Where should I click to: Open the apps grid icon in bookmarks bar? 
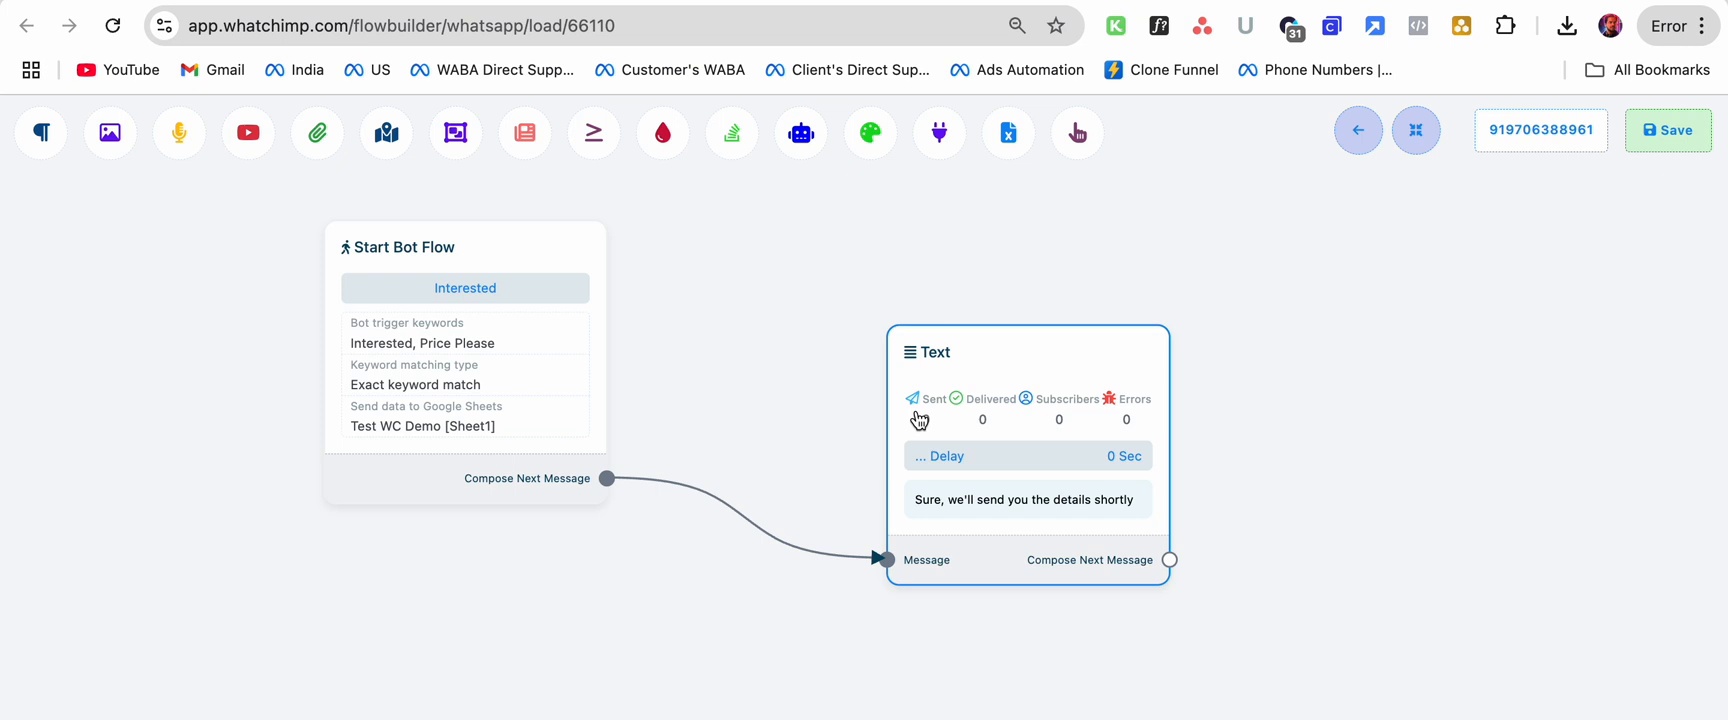click(31, 70)
